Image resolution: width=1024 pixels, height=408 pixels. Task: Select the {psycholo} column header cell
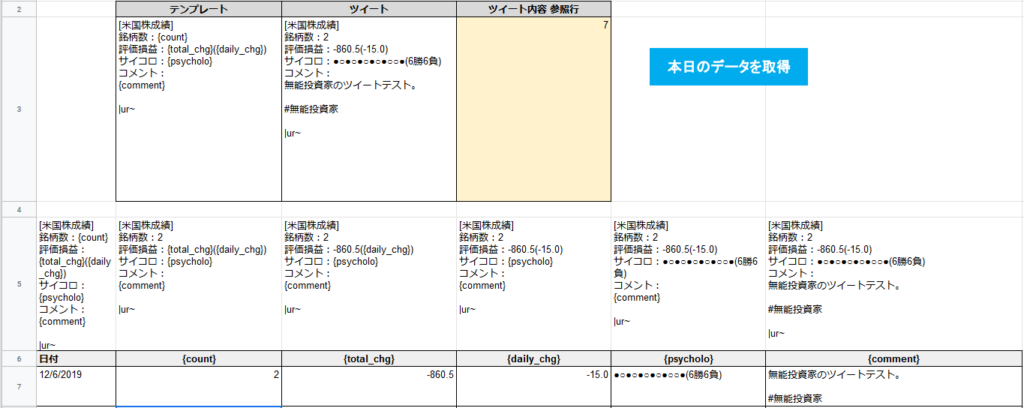pyautogui.click(x=688, y=359)
